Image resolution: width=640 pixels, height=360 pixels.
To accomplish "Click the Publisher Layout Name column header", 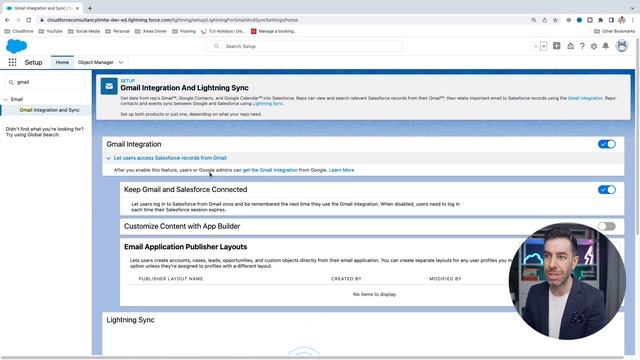I will coord(171,279).
